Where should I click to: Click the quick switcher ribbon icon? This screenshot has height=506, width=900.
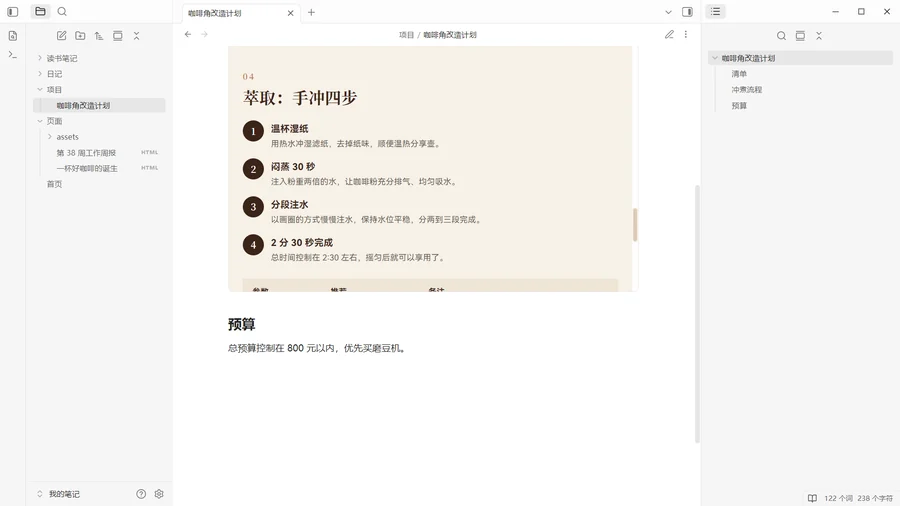point(13,36)
